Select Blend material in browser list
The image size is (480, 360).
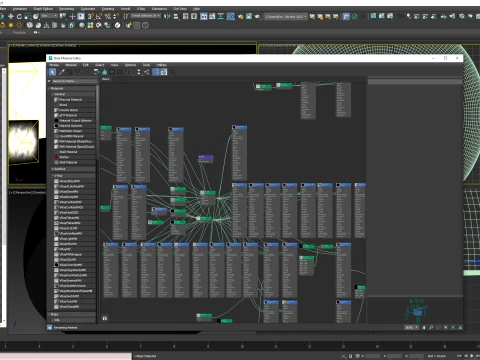coord(75,105)
